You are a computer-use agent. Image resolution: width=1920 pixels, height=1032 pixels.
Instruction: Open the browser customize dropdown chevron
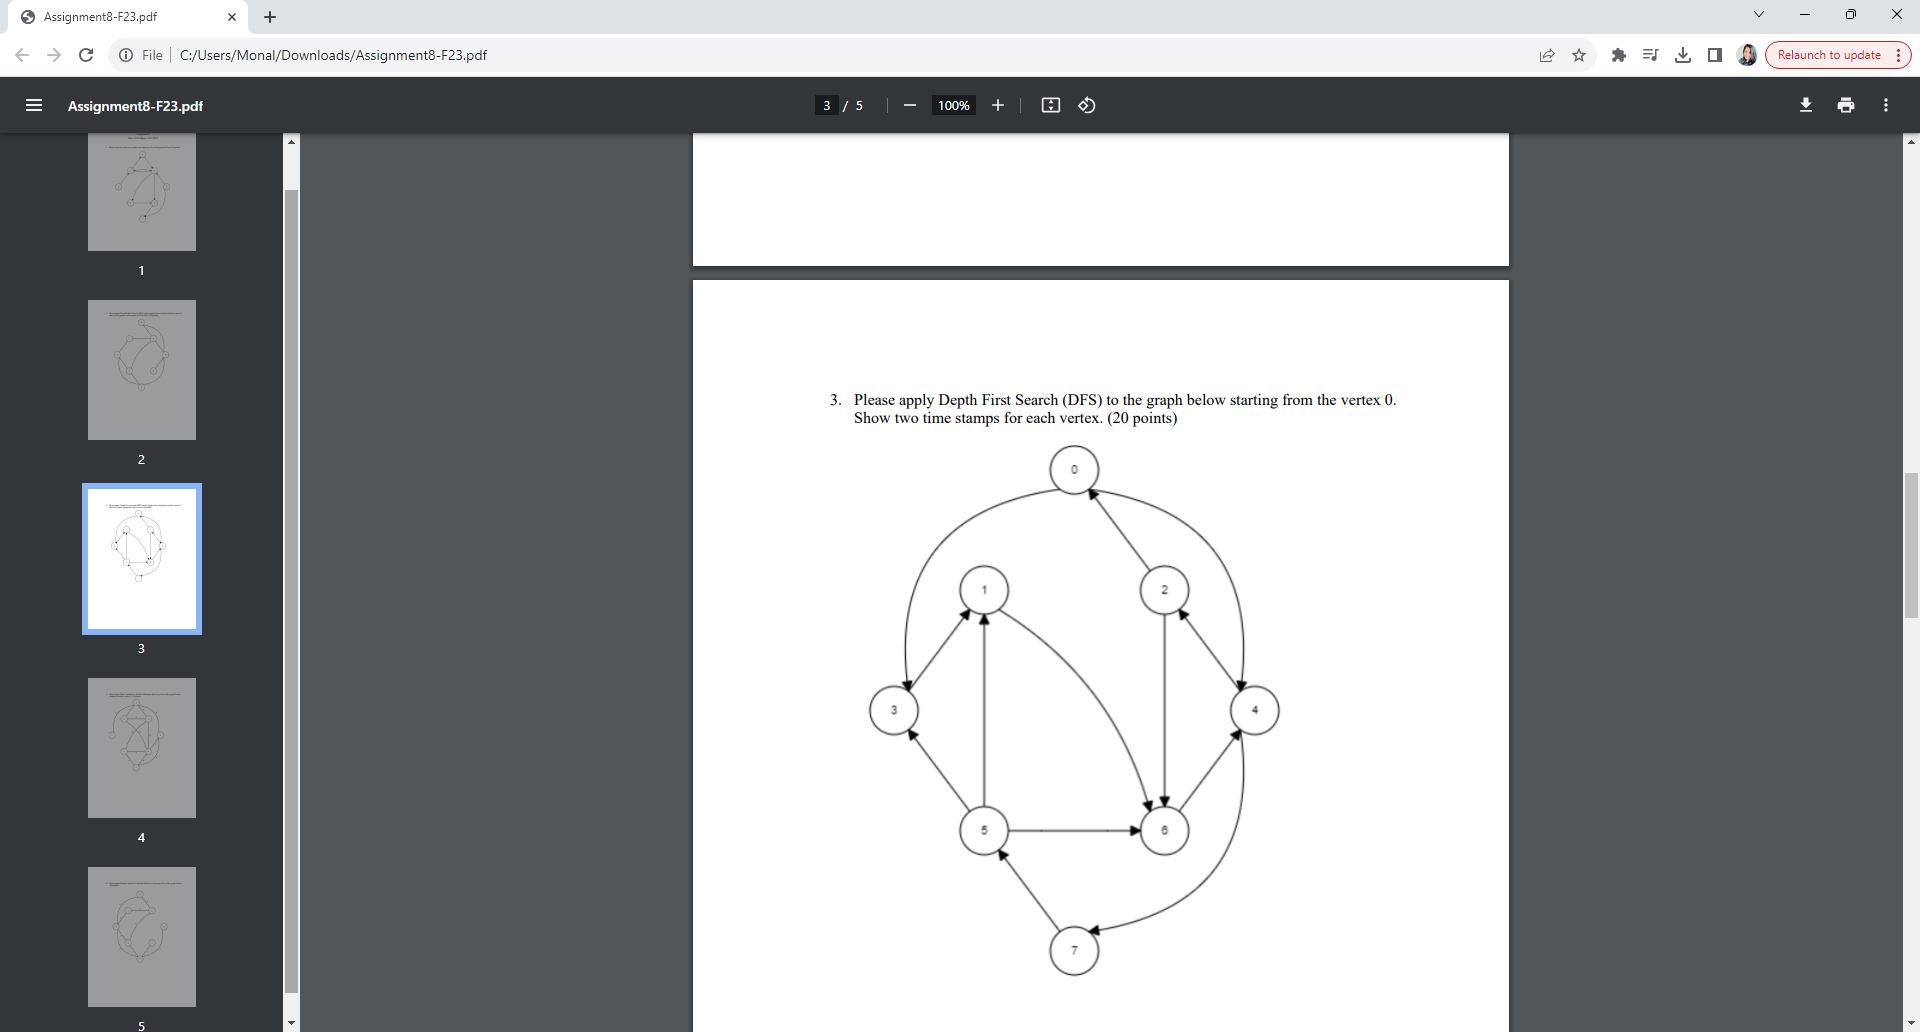pos(1759,14)
